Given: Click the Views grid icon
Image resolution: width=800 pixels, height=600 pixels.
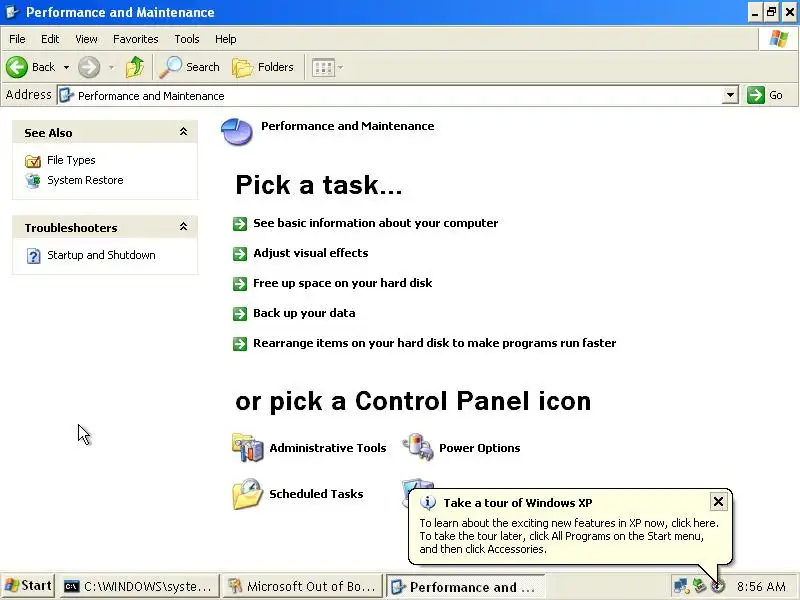Looking at the screenshot, I should [323, 67].
